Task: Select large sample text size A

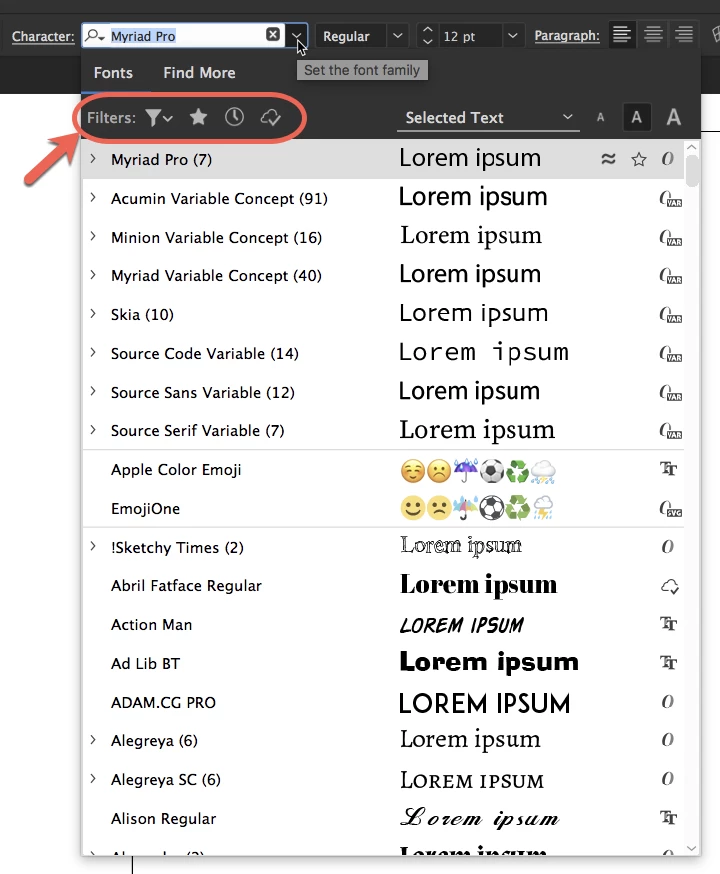Action: click(x=674, y=117)
